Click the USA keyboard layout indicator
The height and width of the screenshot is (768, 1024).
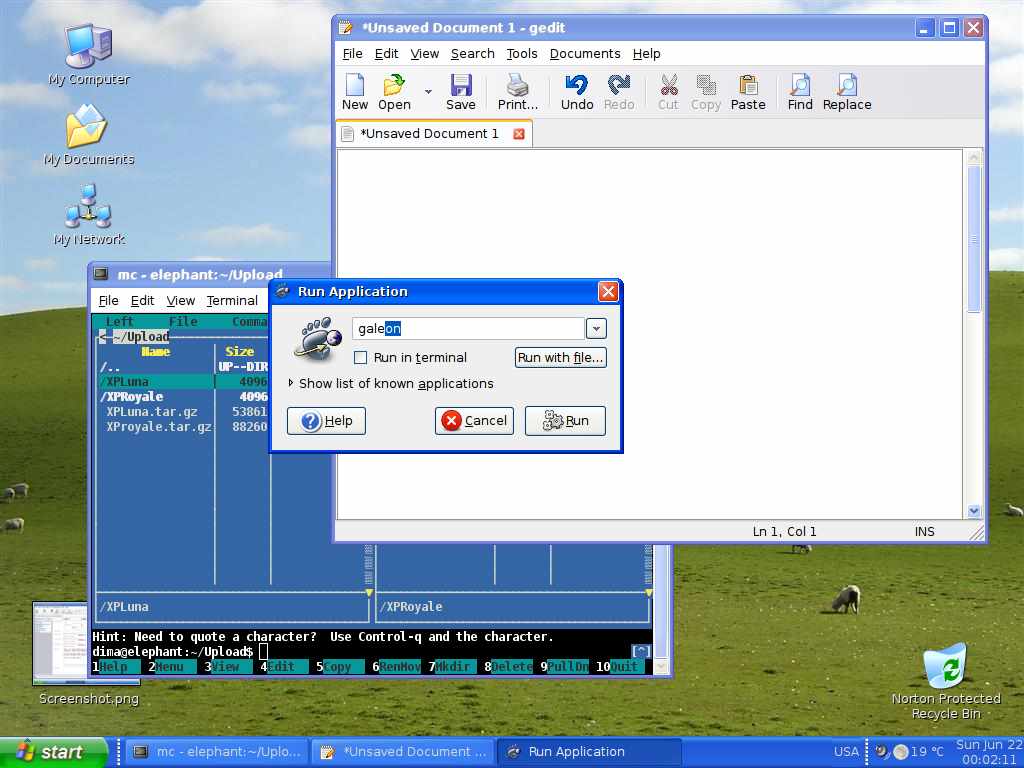pyautogui.click(x=846, y=752)
